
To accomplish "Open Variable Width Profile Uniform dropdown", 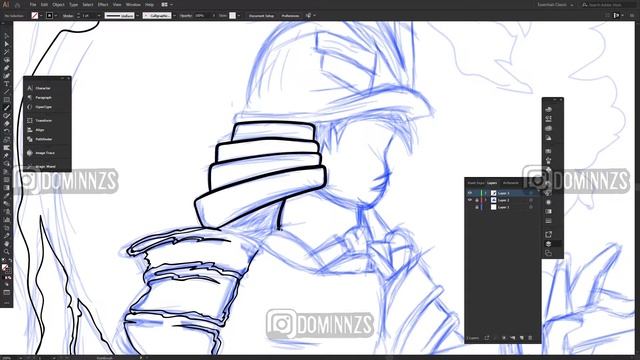I will (137, 16).
